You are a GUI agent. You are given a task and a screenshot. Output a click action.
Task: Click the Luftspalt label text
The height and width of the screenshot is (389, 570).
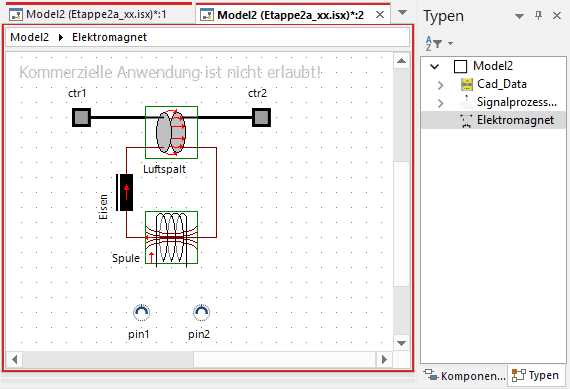(164, 169)
